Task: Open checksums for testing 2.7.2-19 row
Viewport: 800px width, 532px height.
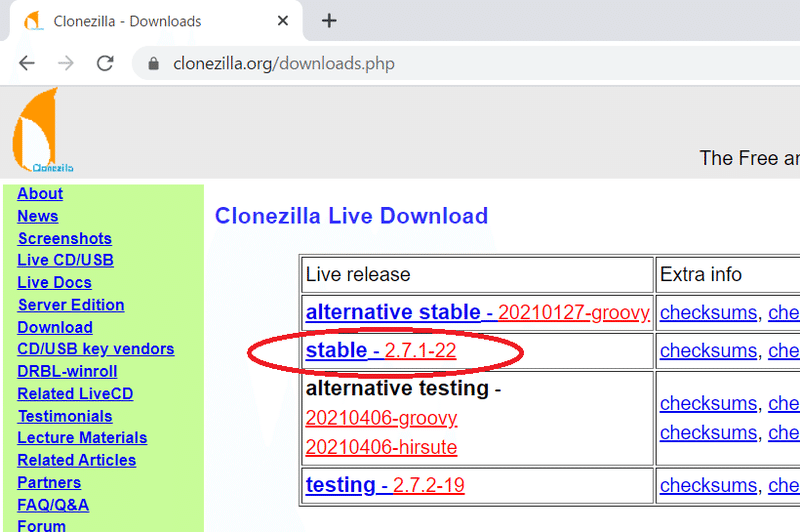Action: pos(708,486)
